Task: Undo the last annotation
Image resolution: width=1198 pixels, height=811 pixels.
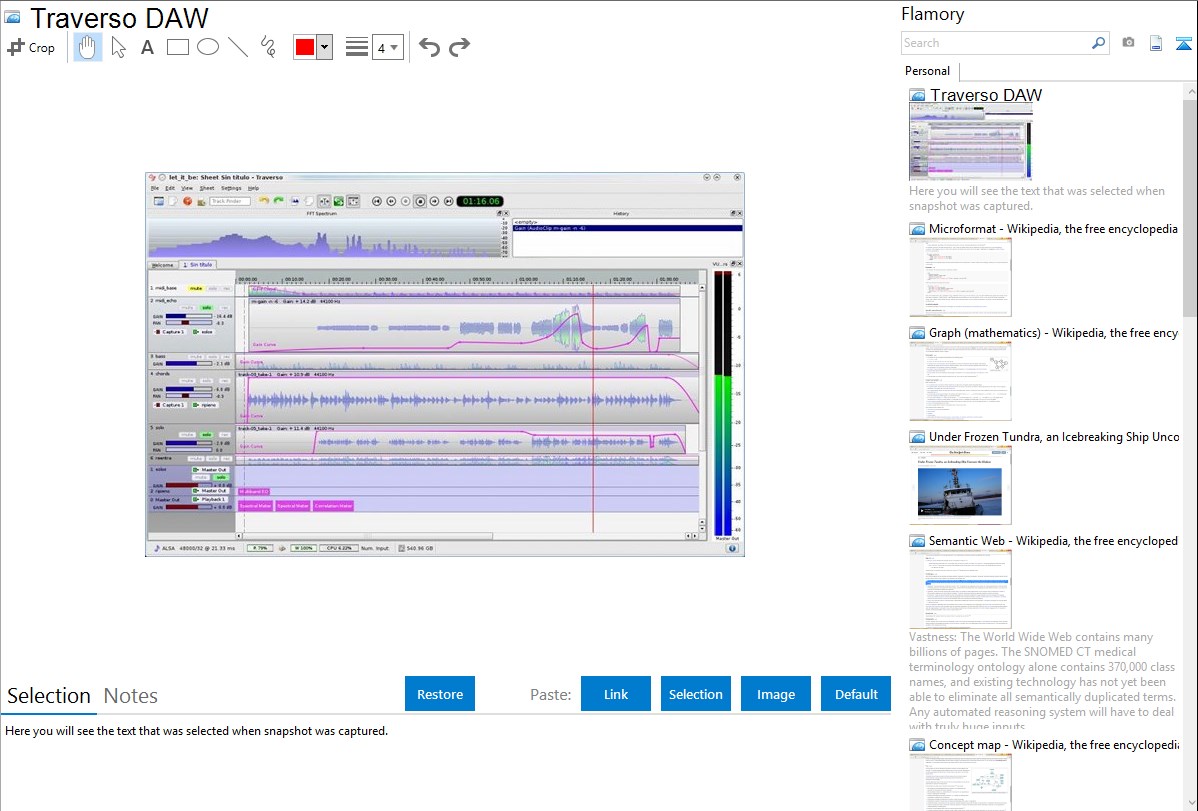Action: 429,47
